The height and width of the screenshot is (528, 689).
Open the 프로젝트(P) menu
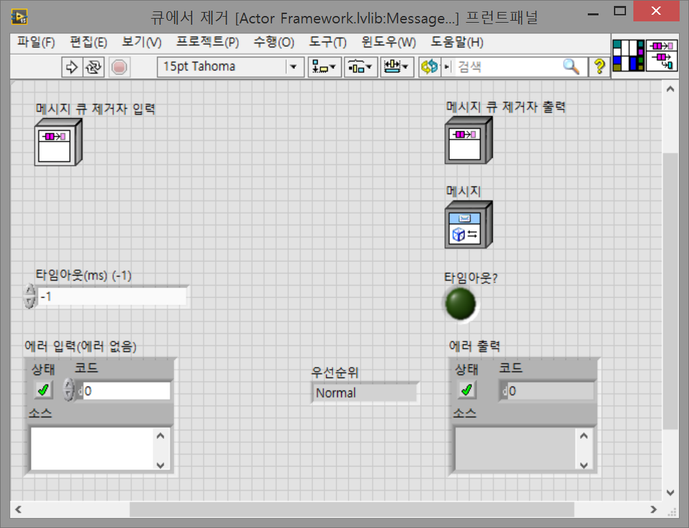(x=207, y=43)
